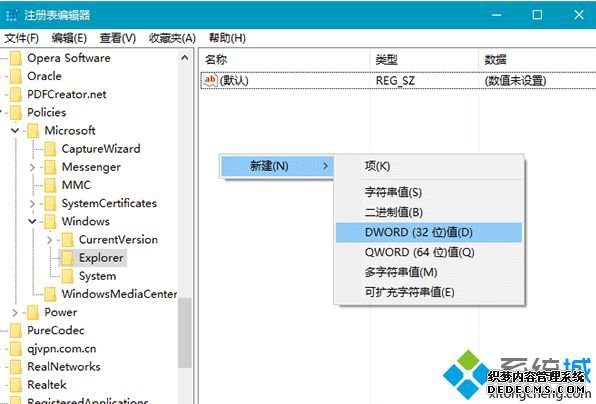Select the Explorer folder icon
The height and width of the screenshot is (404, 596).
coord(67,258)
